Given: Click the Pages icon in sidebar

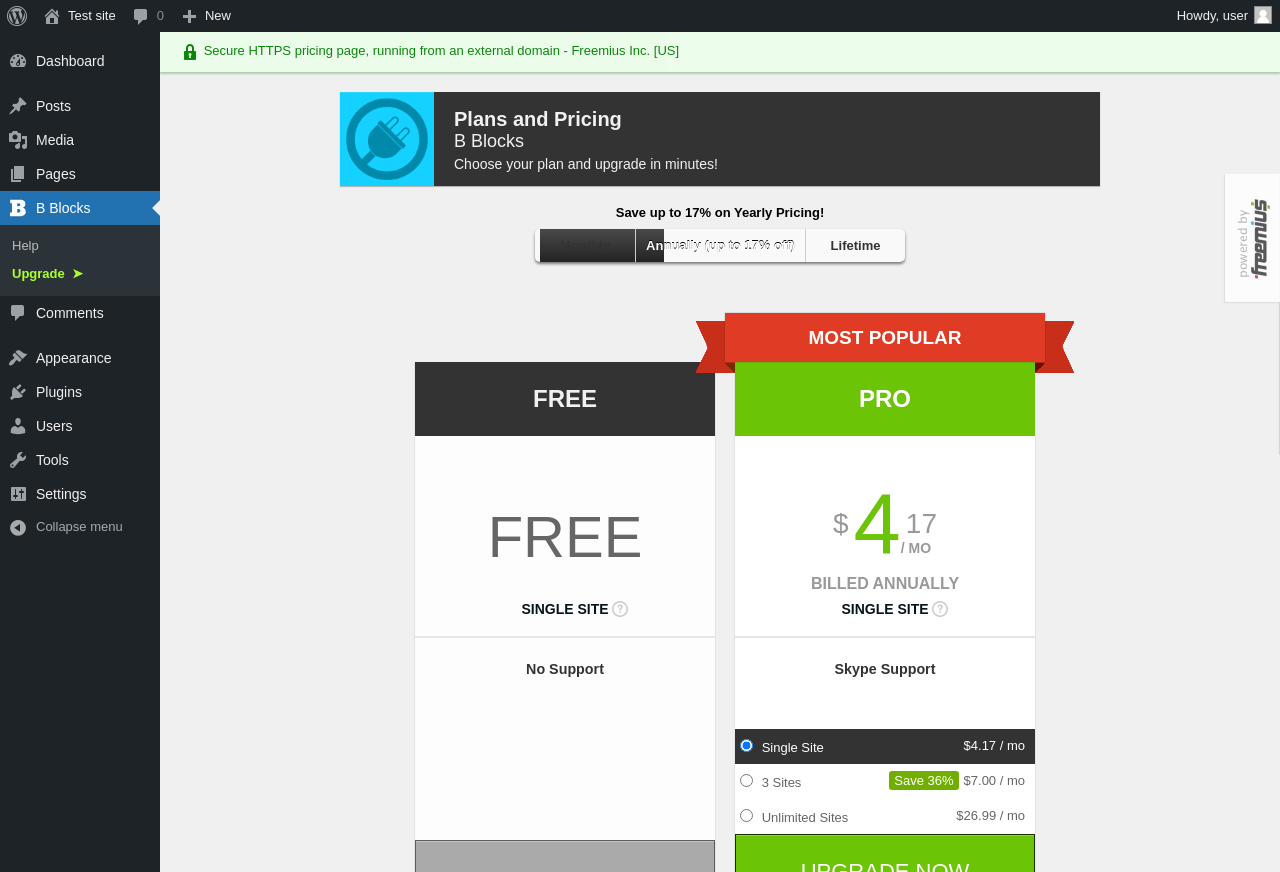Looking at the screenshot, I should pos(18,174).
